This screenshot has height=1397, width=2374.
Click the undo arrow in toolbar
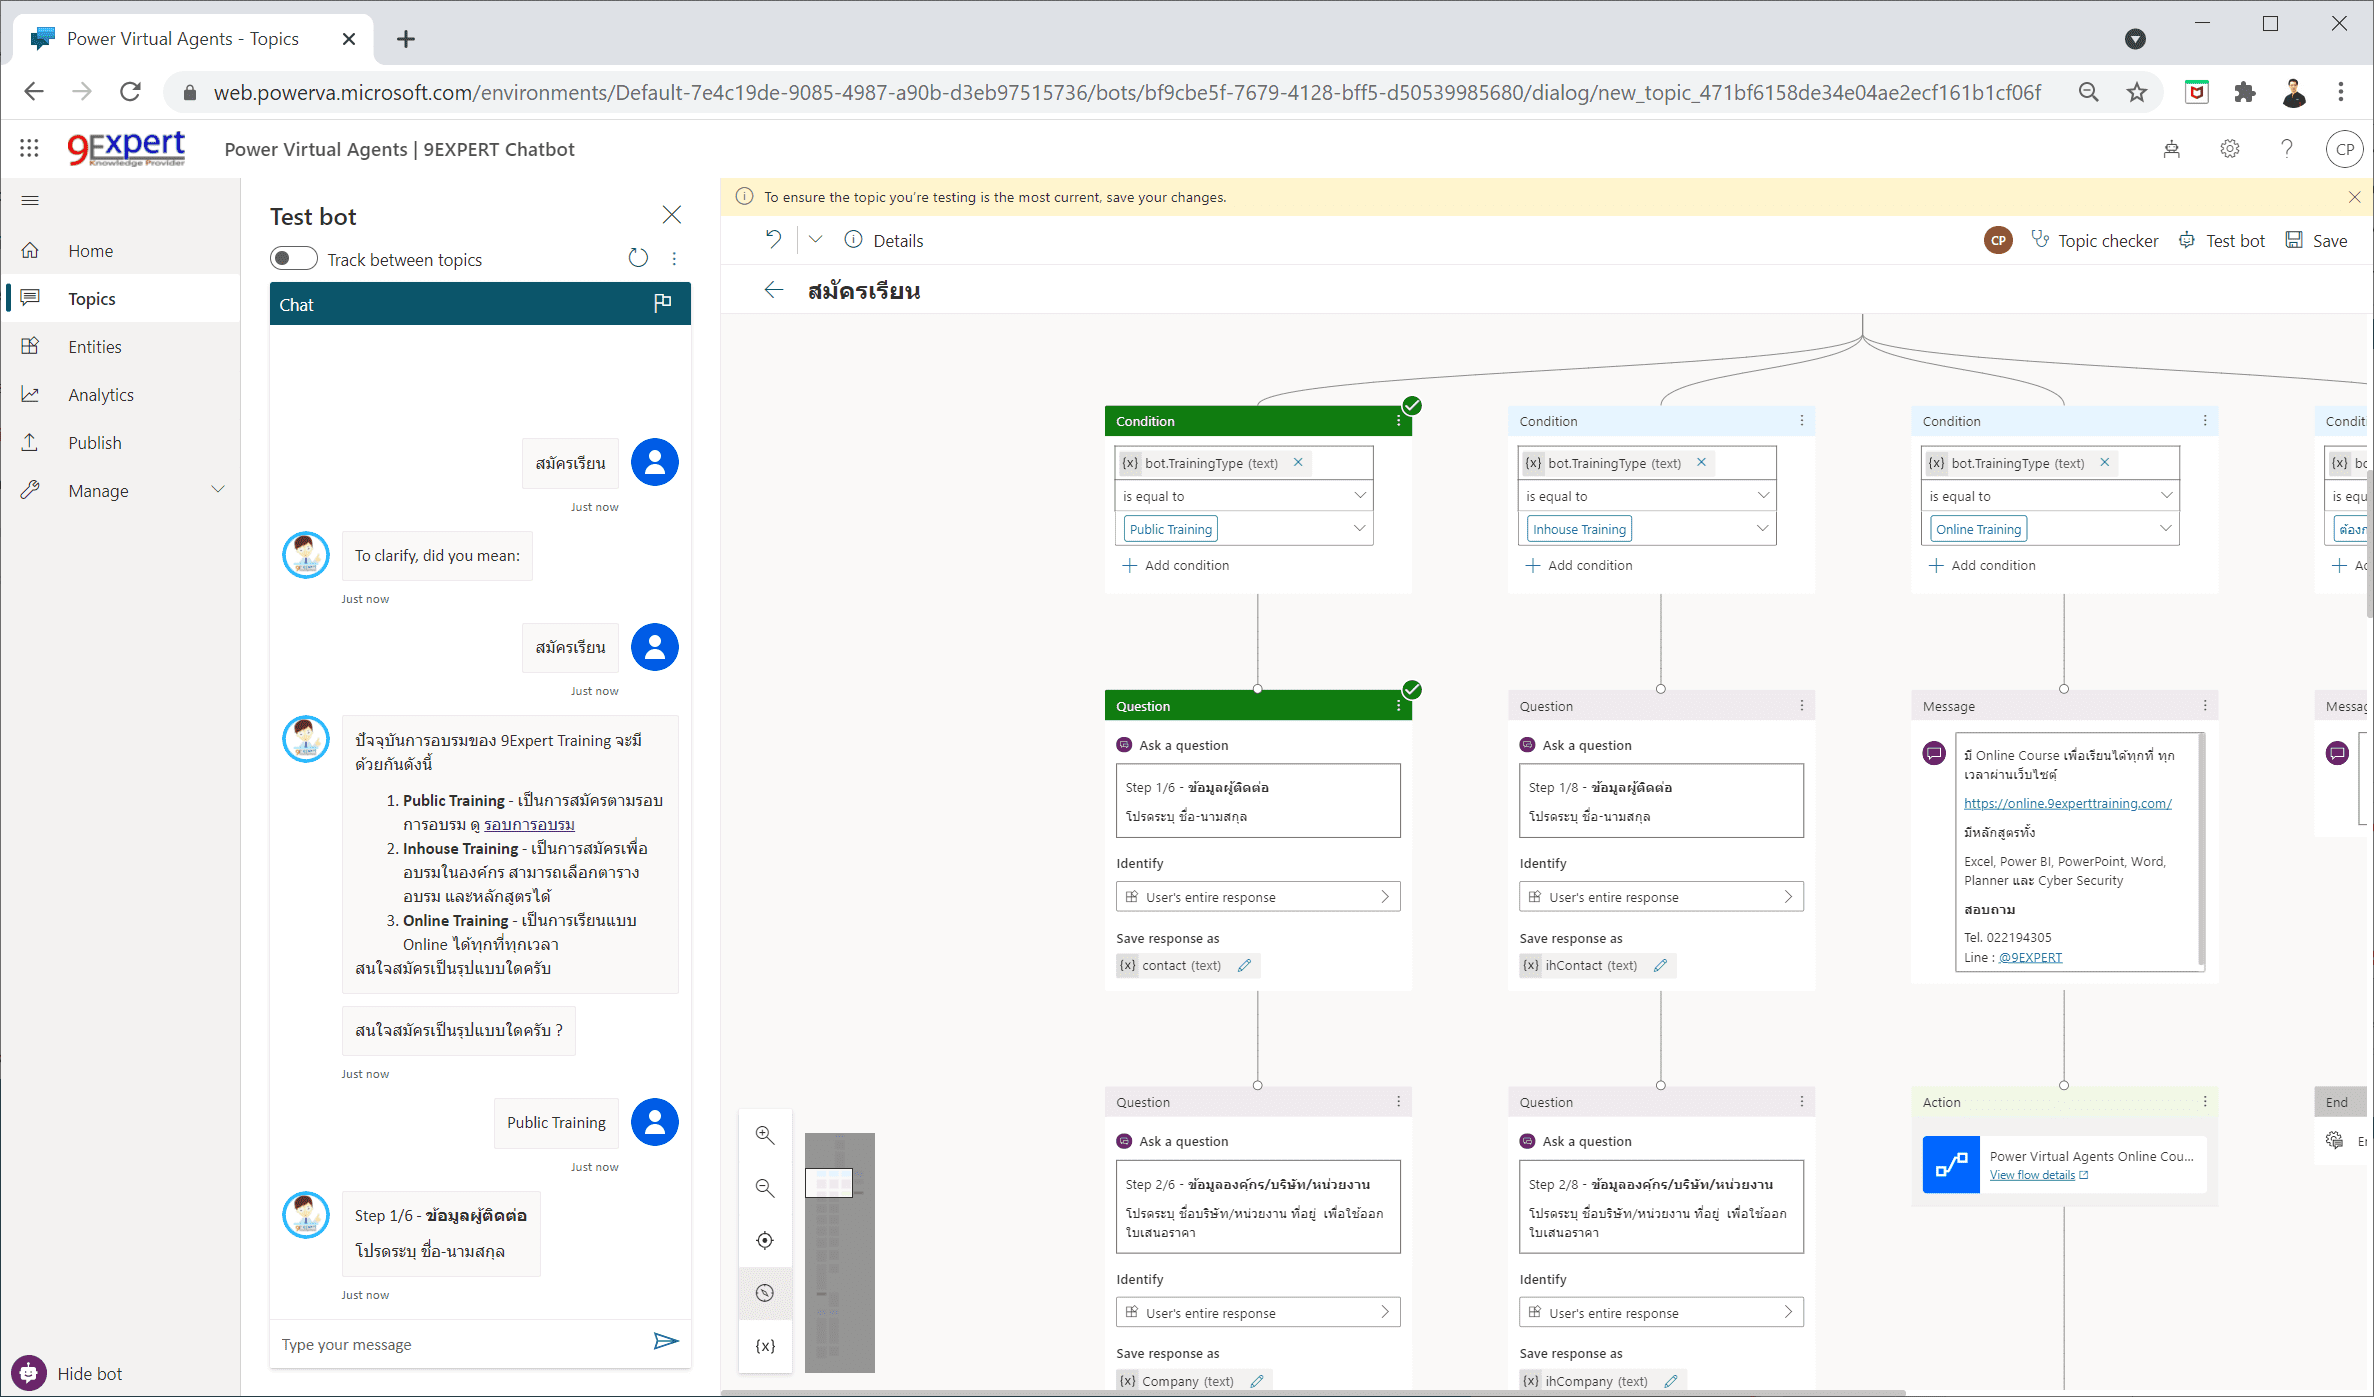(773, 240)
